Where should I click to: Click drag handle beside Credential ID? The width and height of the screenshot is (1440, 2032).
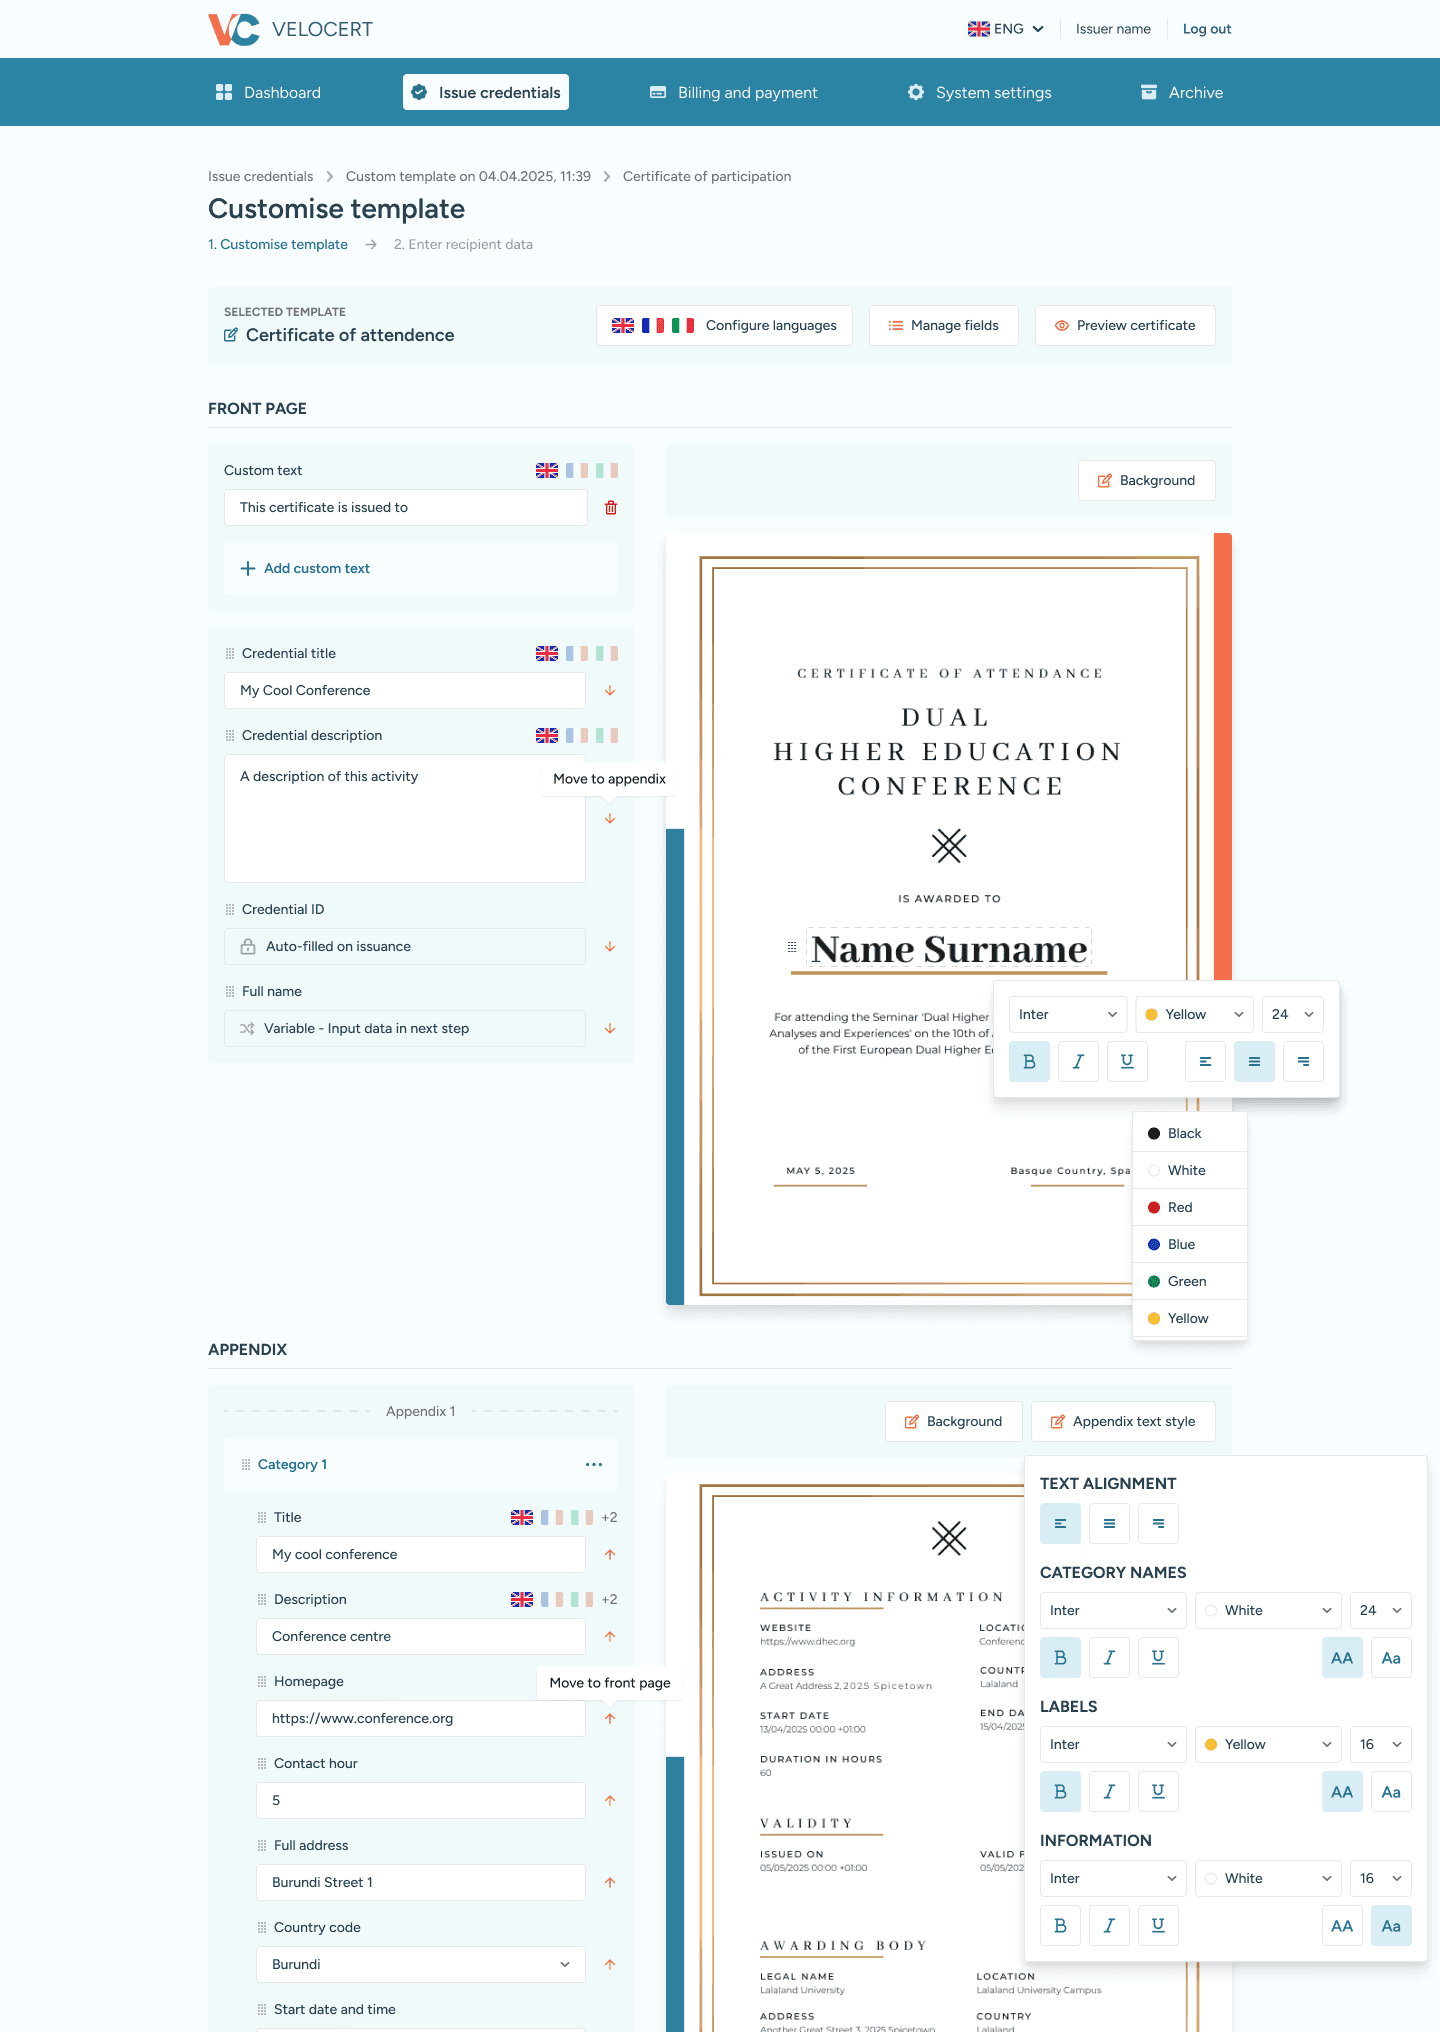[x=230, y=909]
